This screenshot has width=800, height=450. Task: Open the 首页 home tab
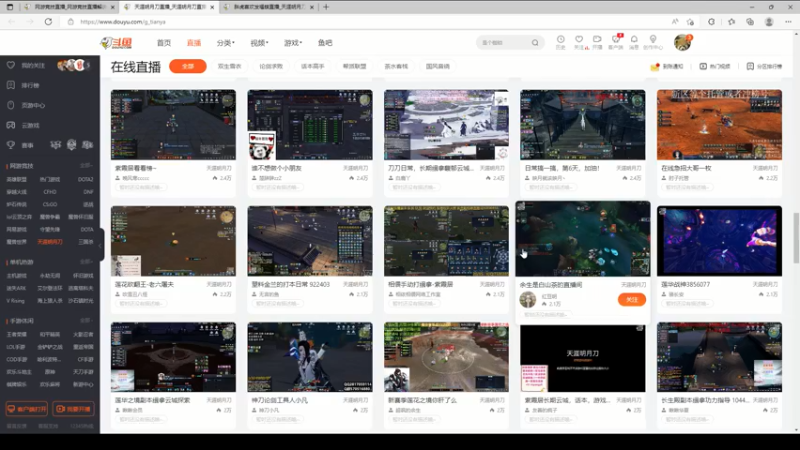click(164, 43)
